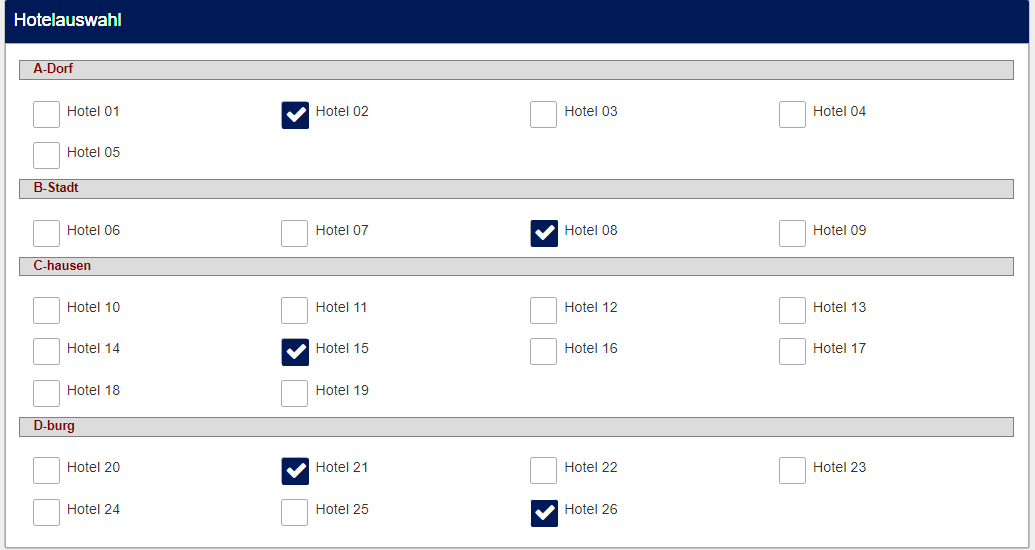The width and height of the screenshot is (1035, 550).
Task: Tick the Hotel 05 checkbox
Action: point(46,155)
